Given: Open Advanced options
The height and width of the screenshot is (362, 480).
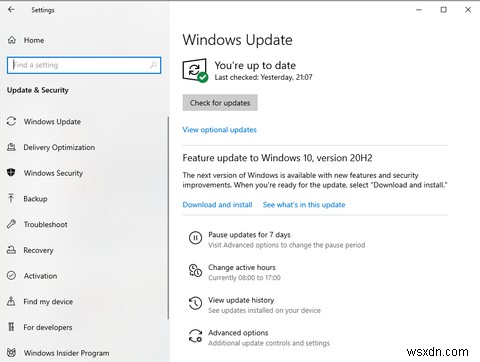Looking at the screenshot, I should click(x=238, y=333).
